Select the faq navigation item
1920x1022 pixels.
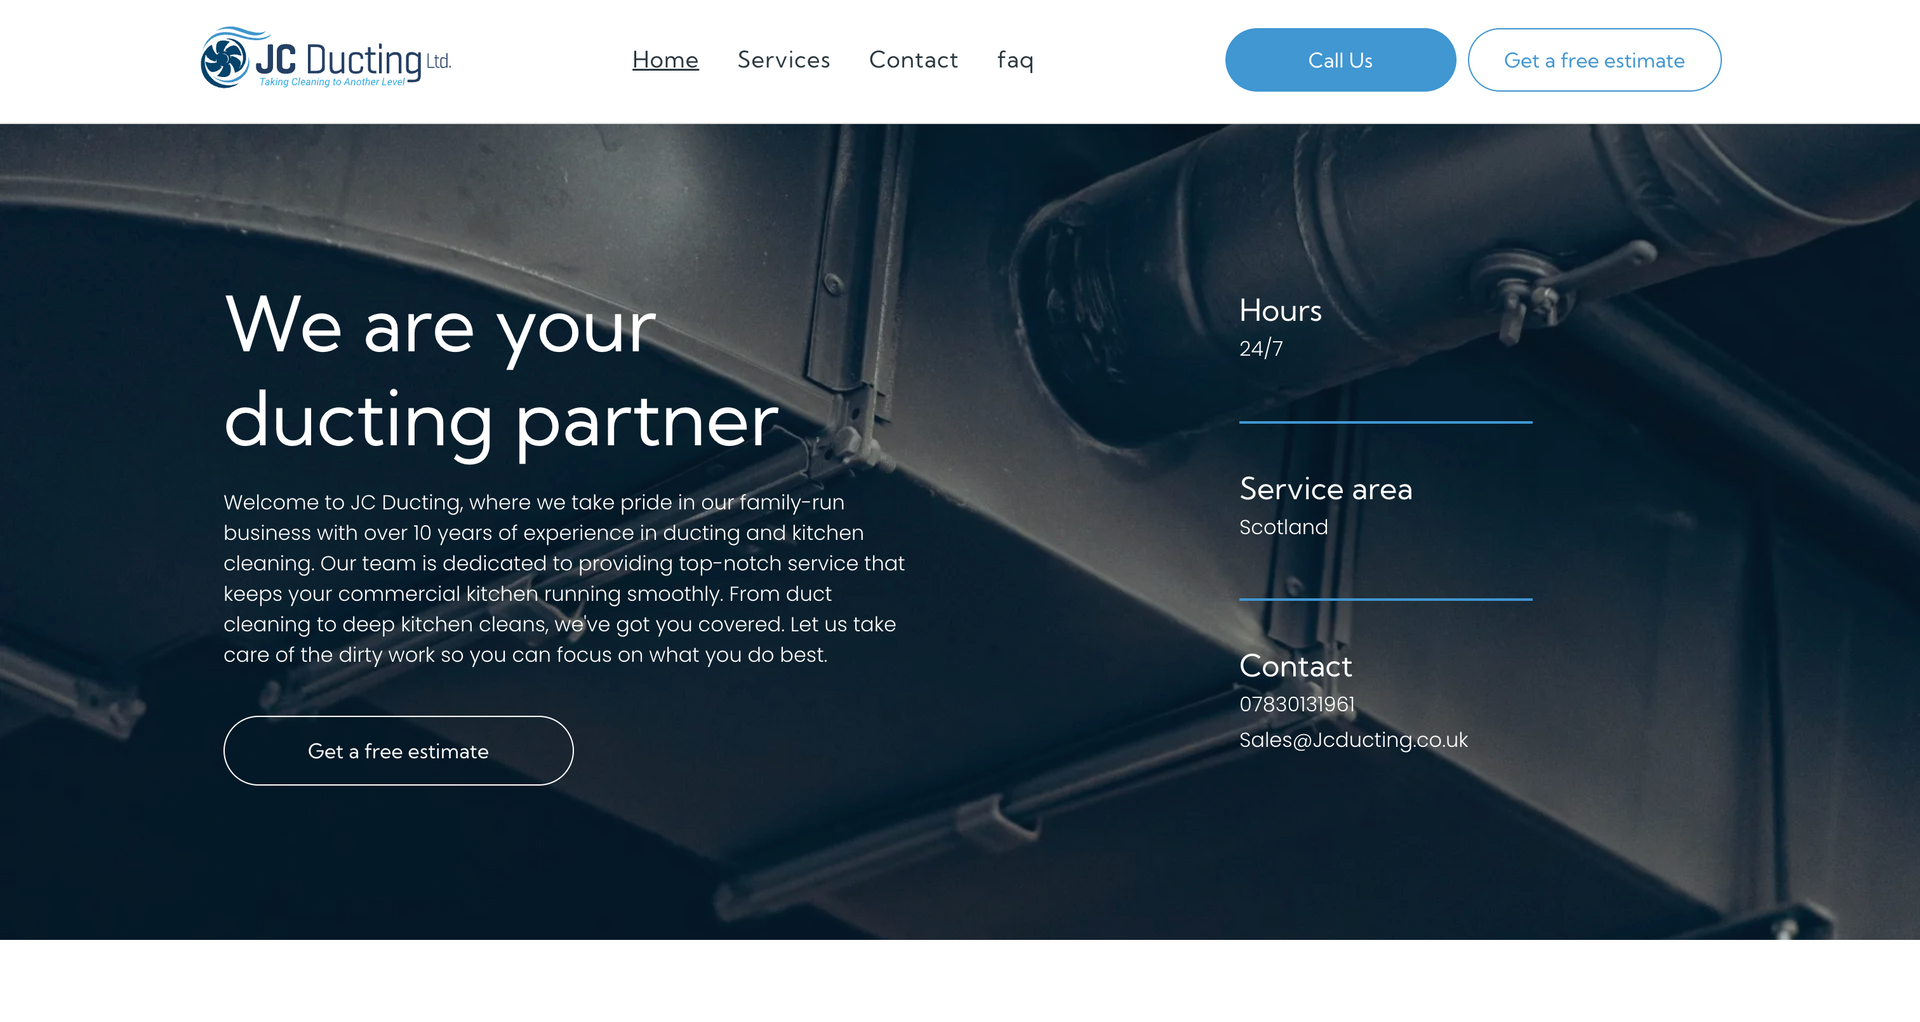pyautogui.click(x=1015, y=60)
